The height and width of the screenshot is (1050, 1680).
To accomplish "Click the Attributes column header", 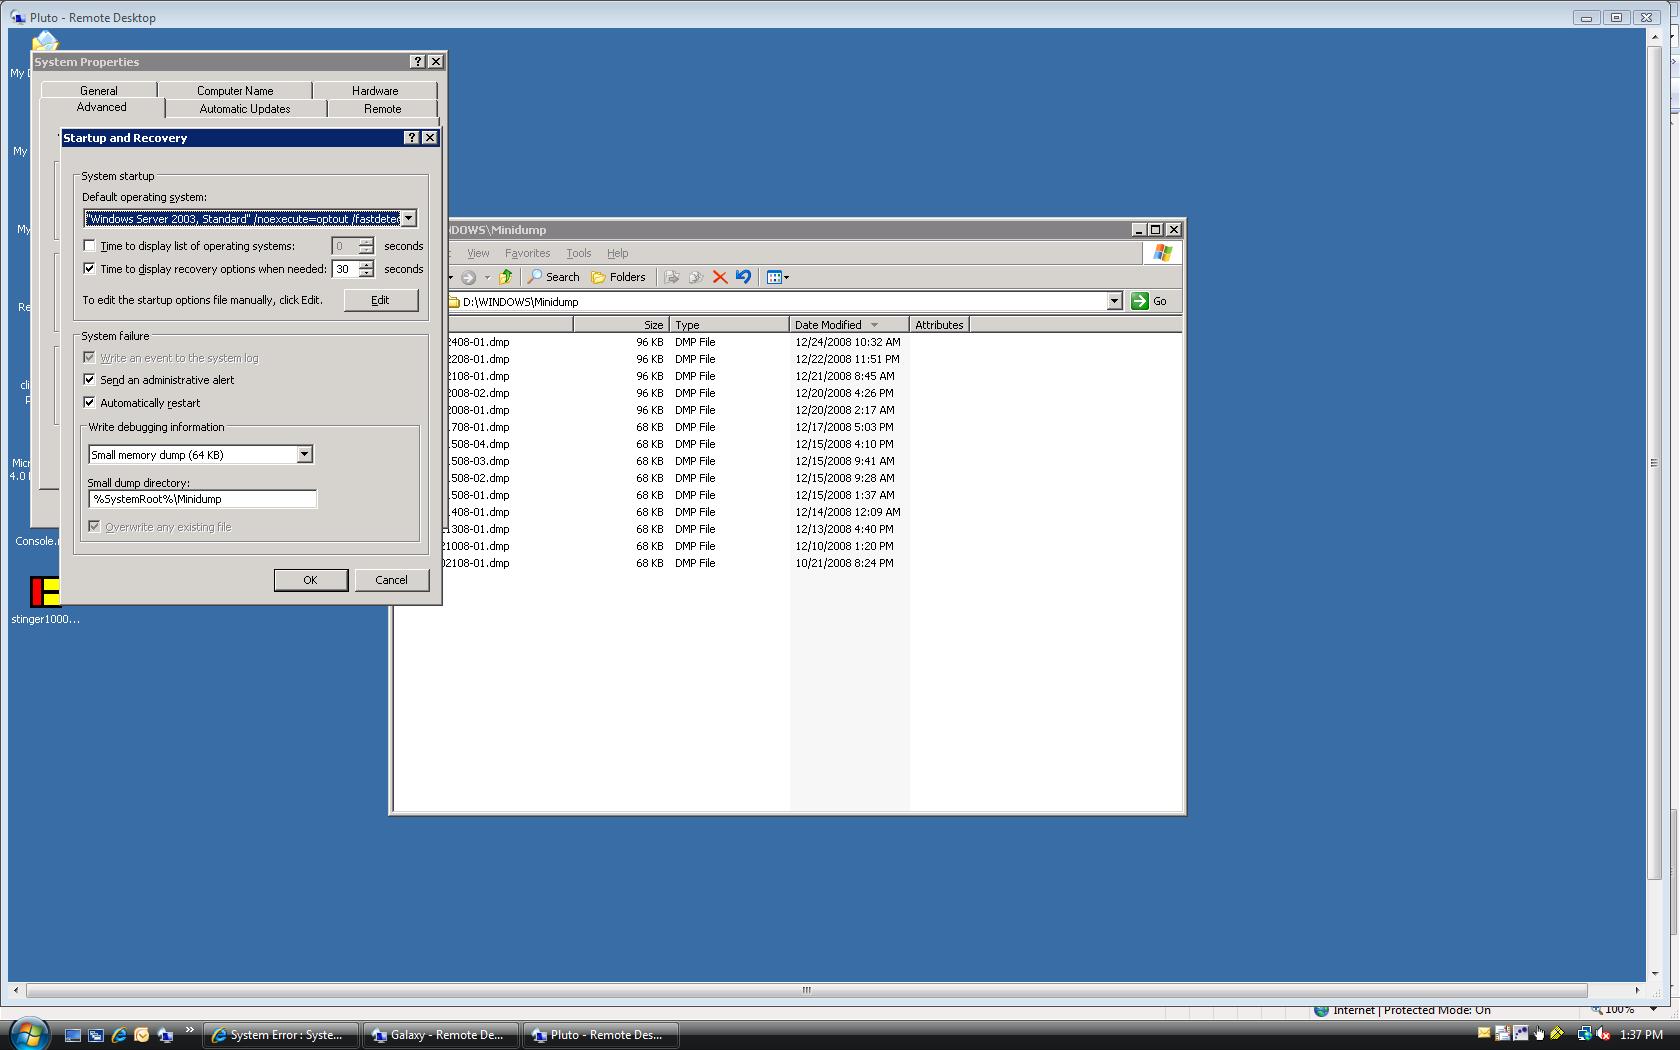I will coord(939,325).
